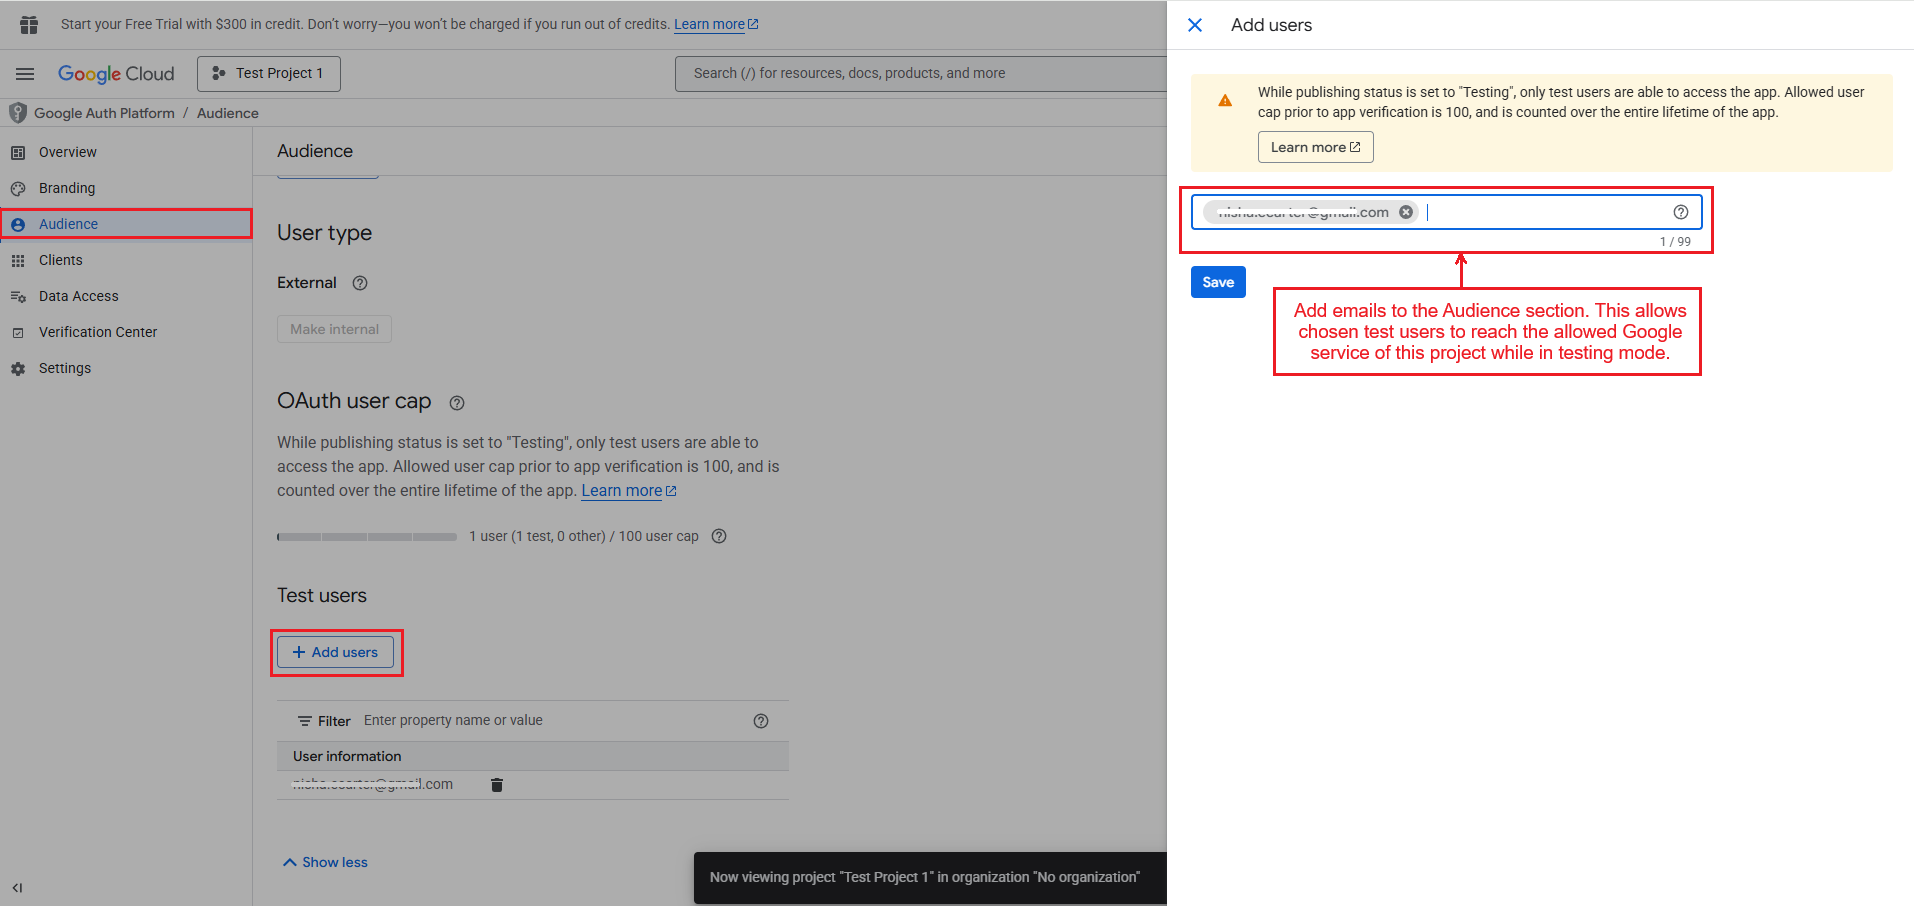Focus the Filter property input field
Screen dimensions: 1914x906
(550, 721)
